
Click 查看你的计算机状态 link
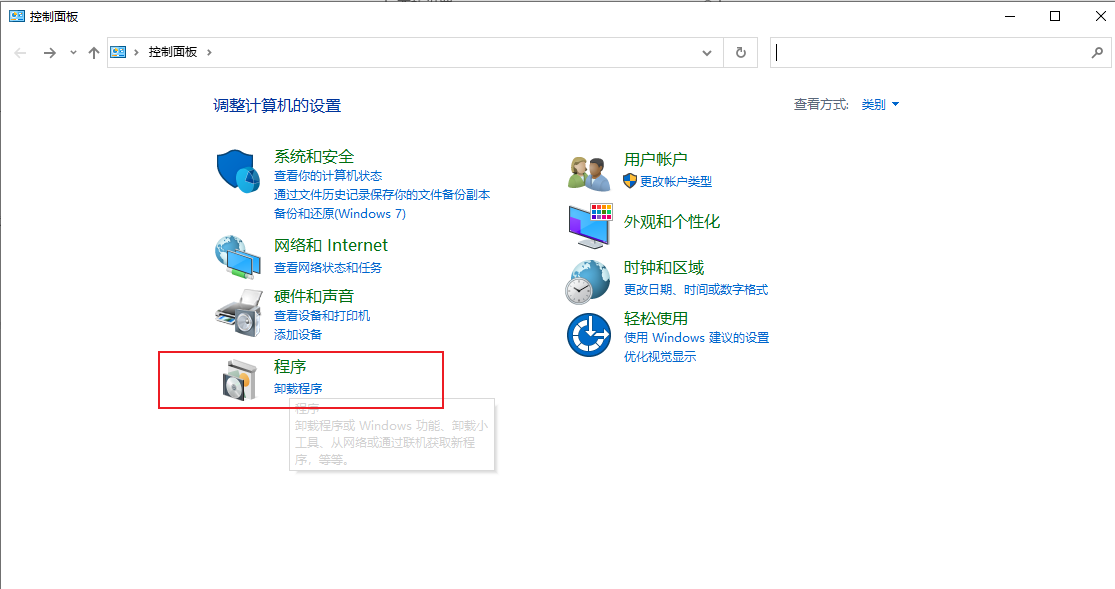tap(328, 176)
